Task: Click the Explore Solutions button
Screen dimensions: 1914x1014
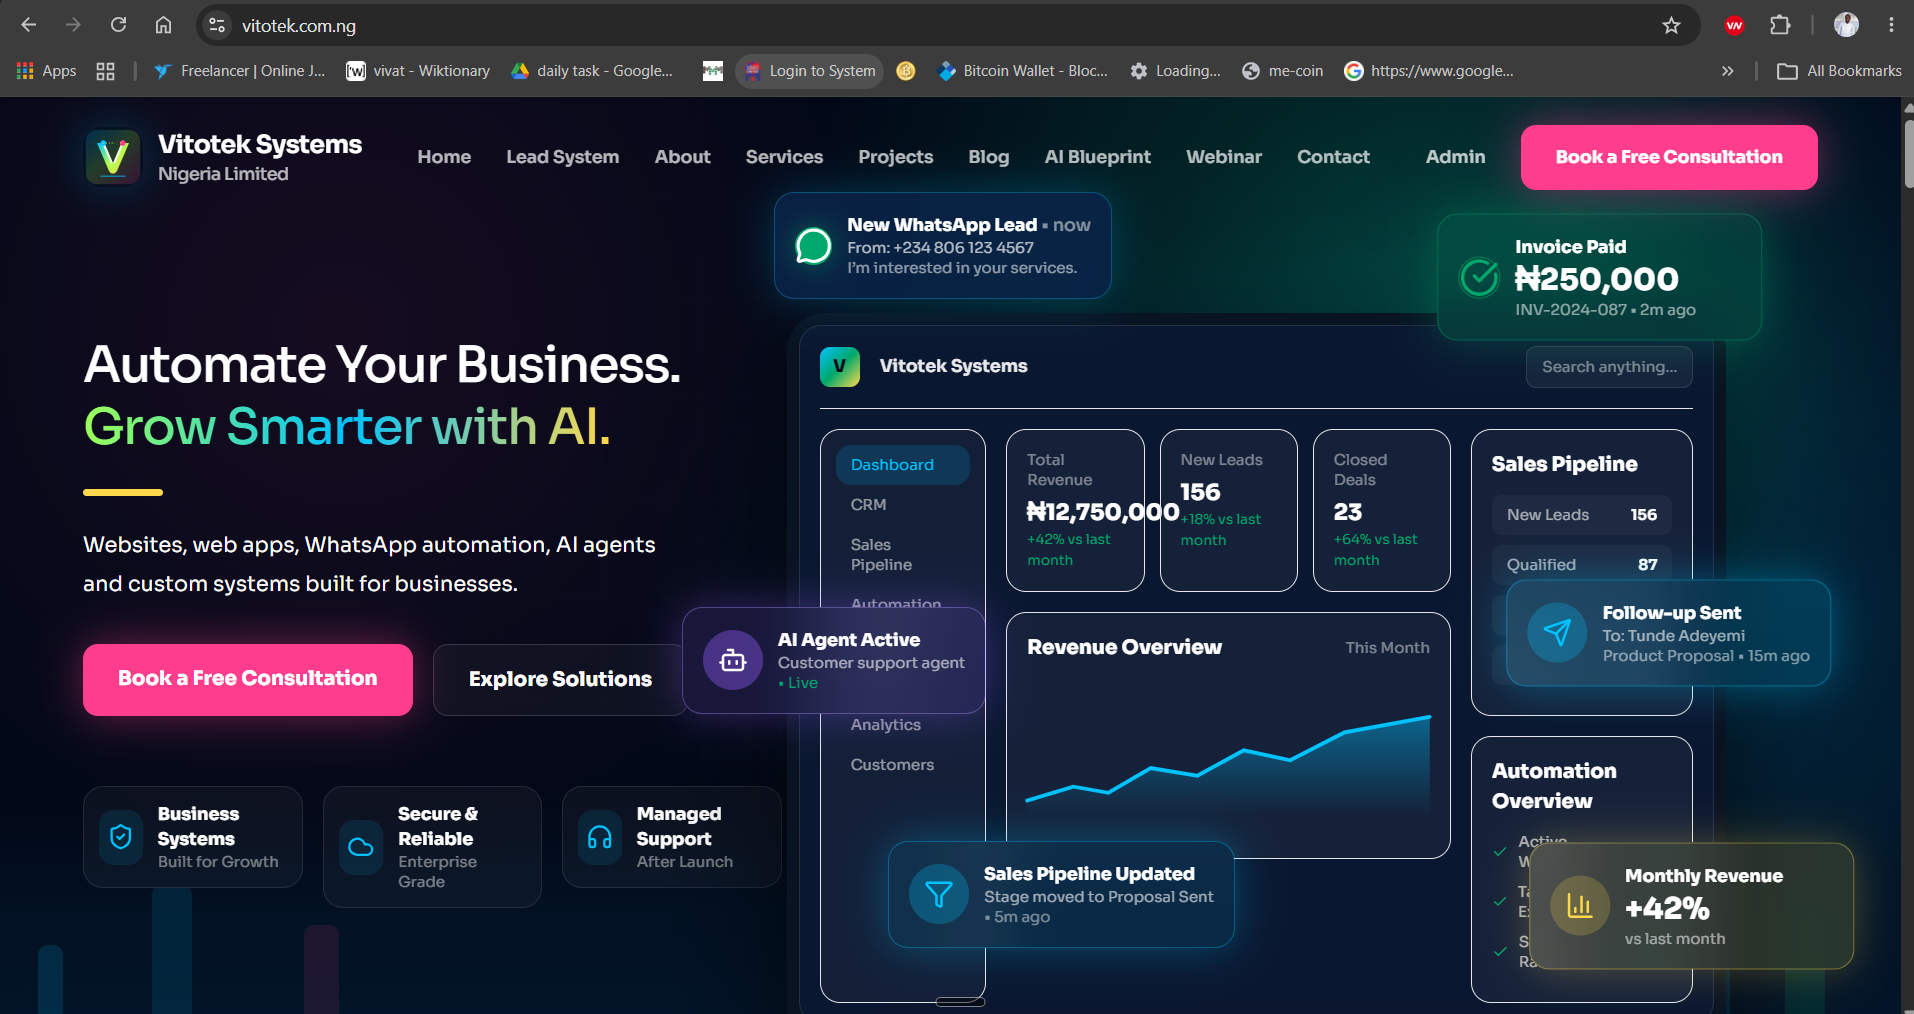Action: coord(560,679)
